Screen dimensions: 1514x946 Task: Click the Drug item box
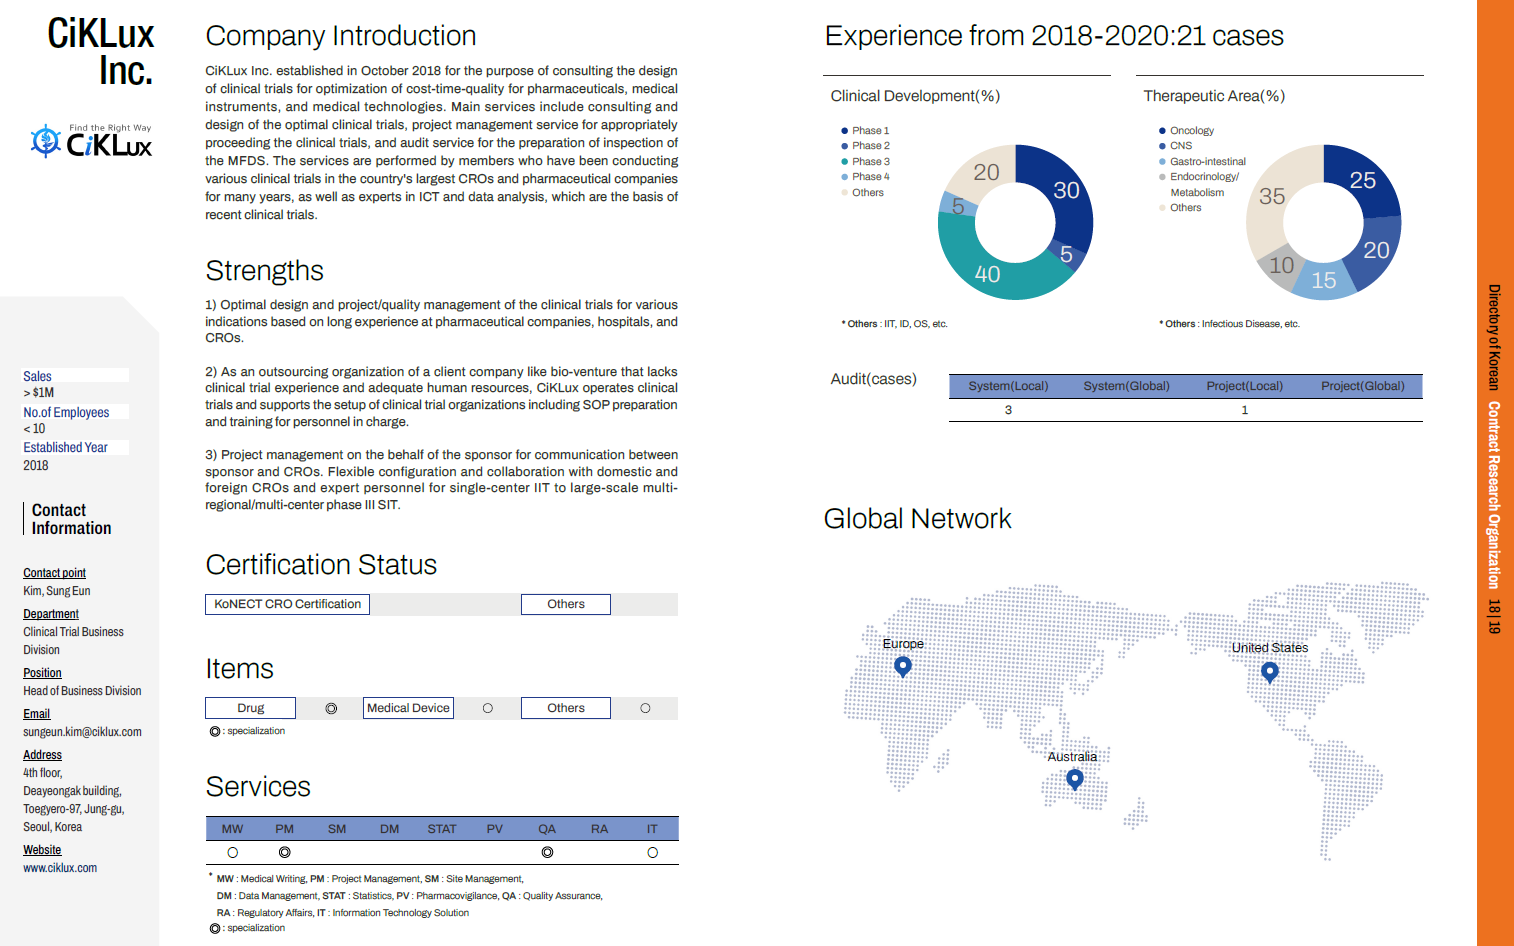point(251,708)
